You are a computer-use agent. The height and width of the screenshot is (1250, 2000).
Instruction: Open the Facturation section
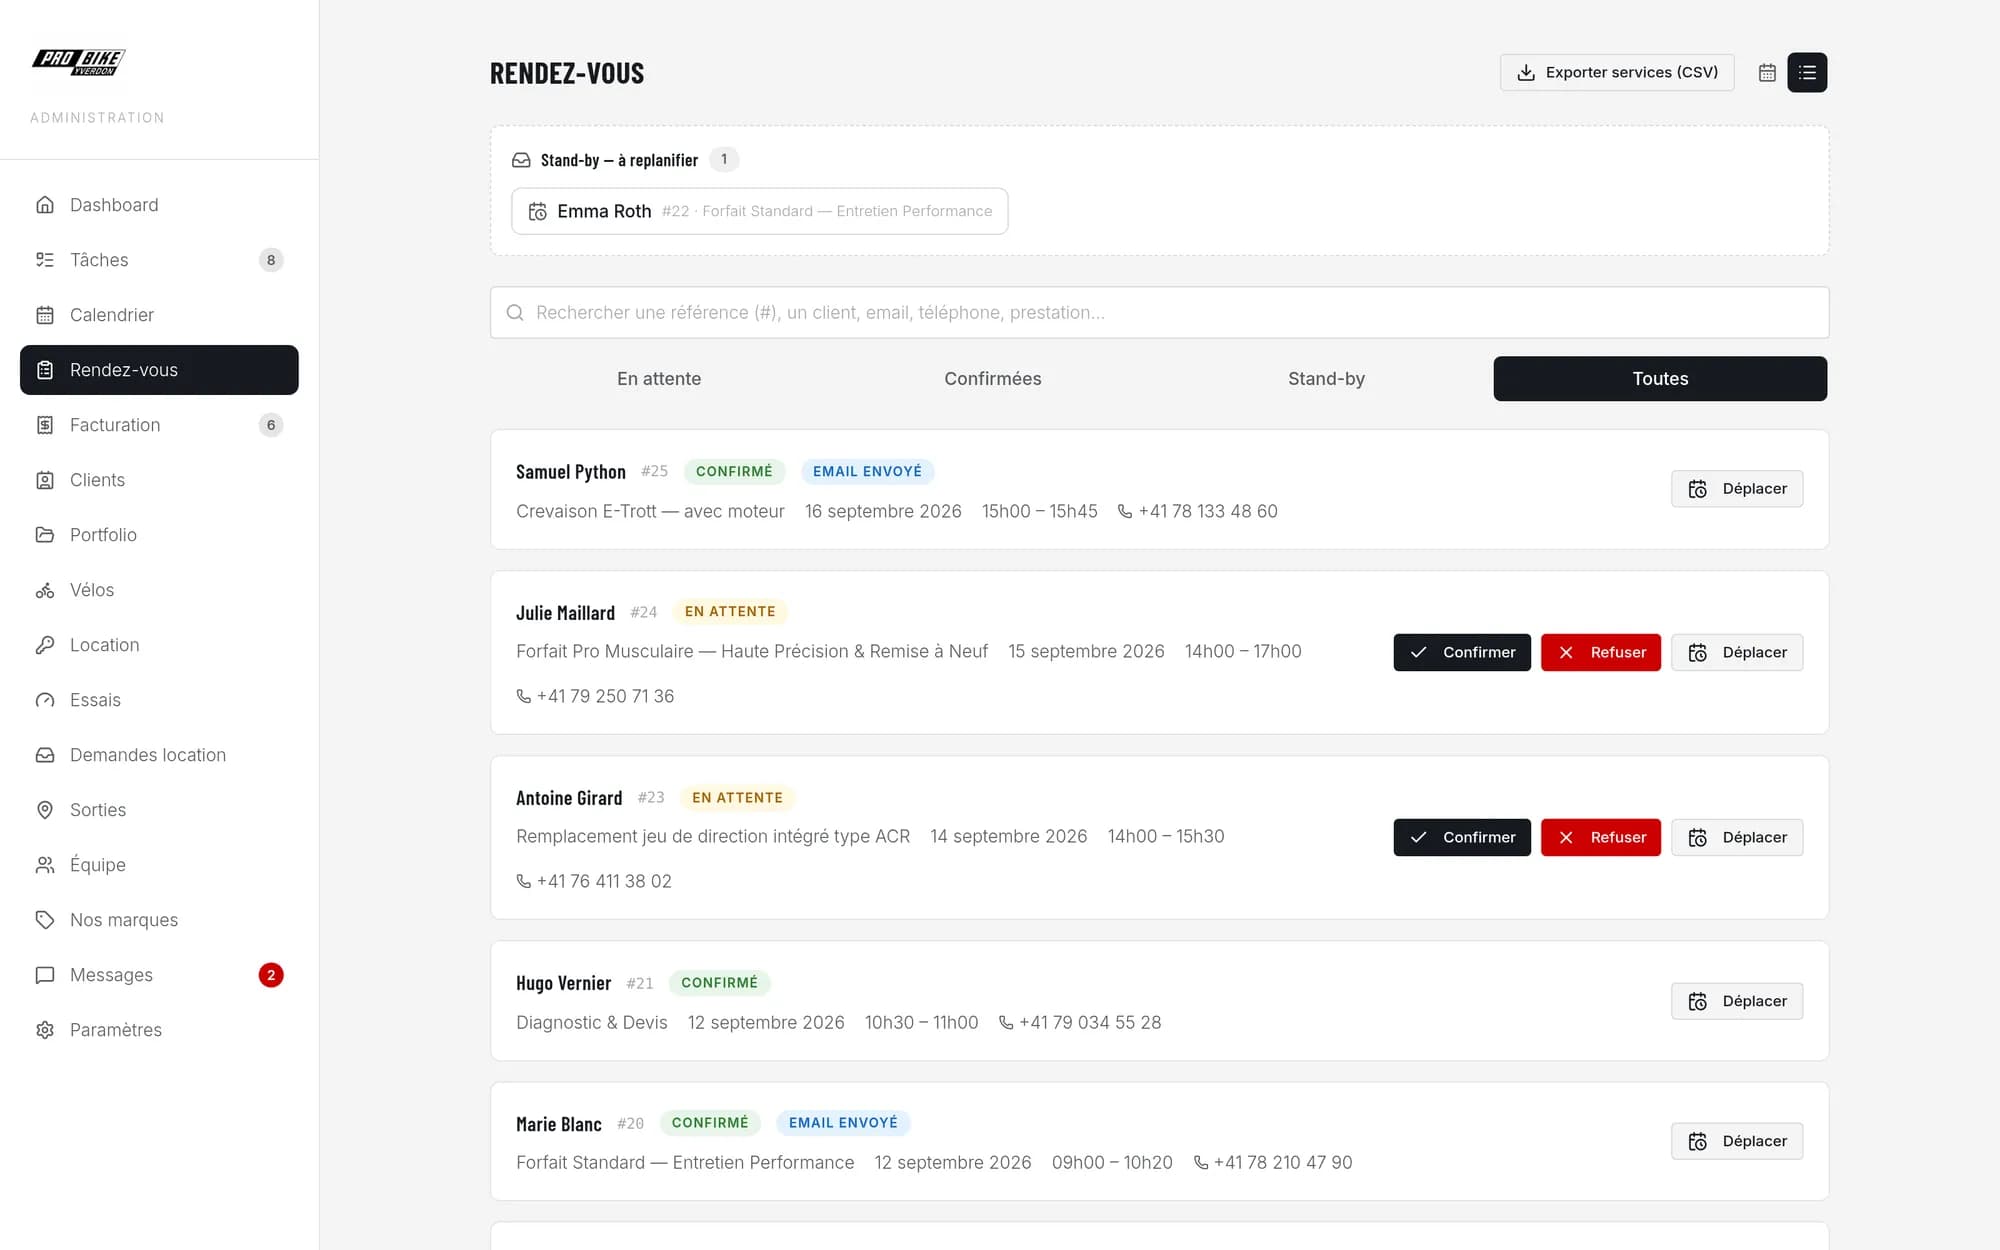coord(159,425)
